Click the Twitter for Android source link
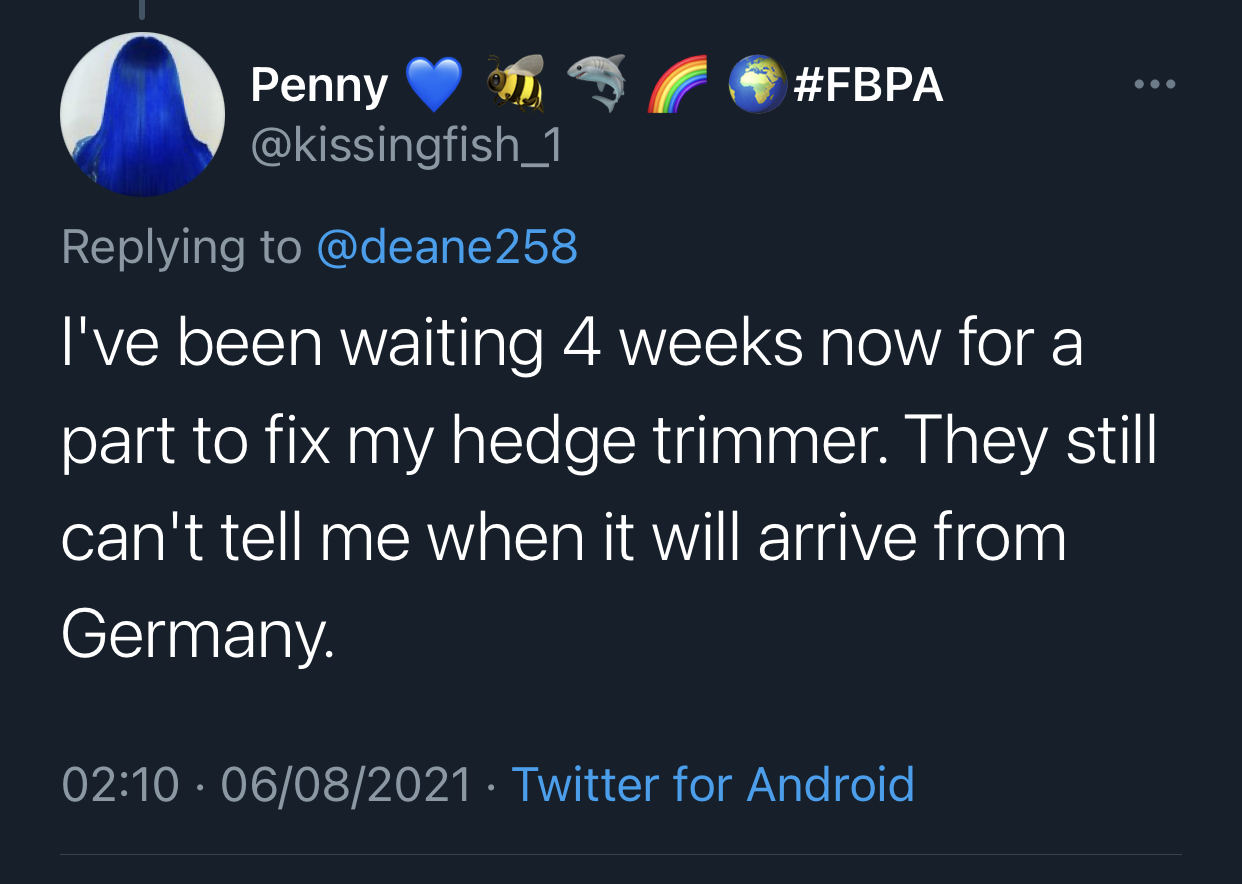1242x884 pixels. point(713,784)
